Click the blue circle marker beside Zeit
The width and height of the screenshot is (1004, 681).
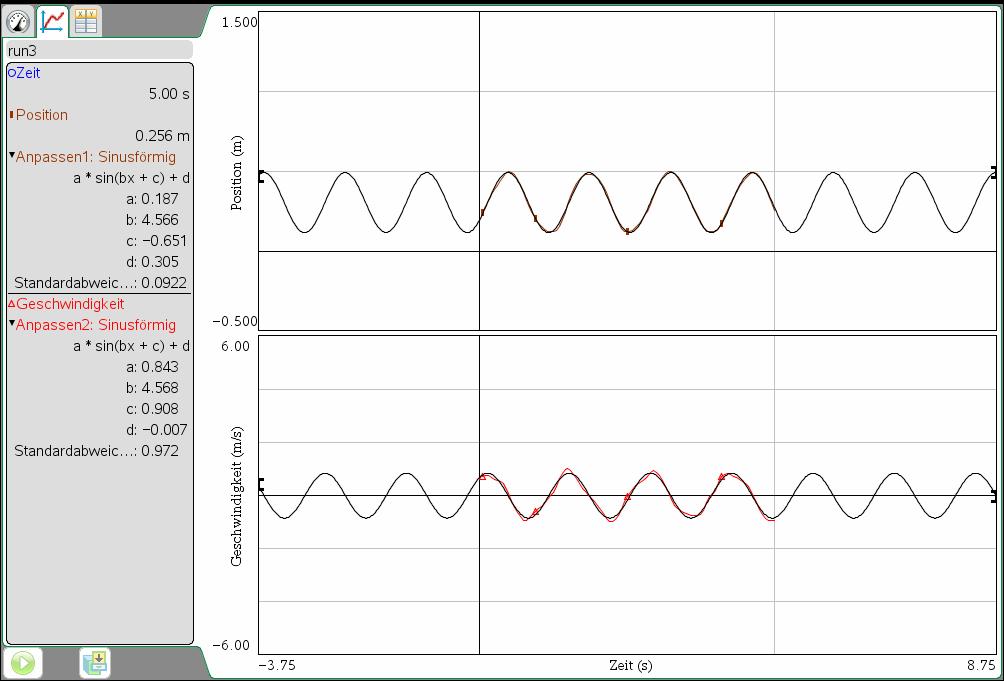pyautogui.click(x=11, y=73)
